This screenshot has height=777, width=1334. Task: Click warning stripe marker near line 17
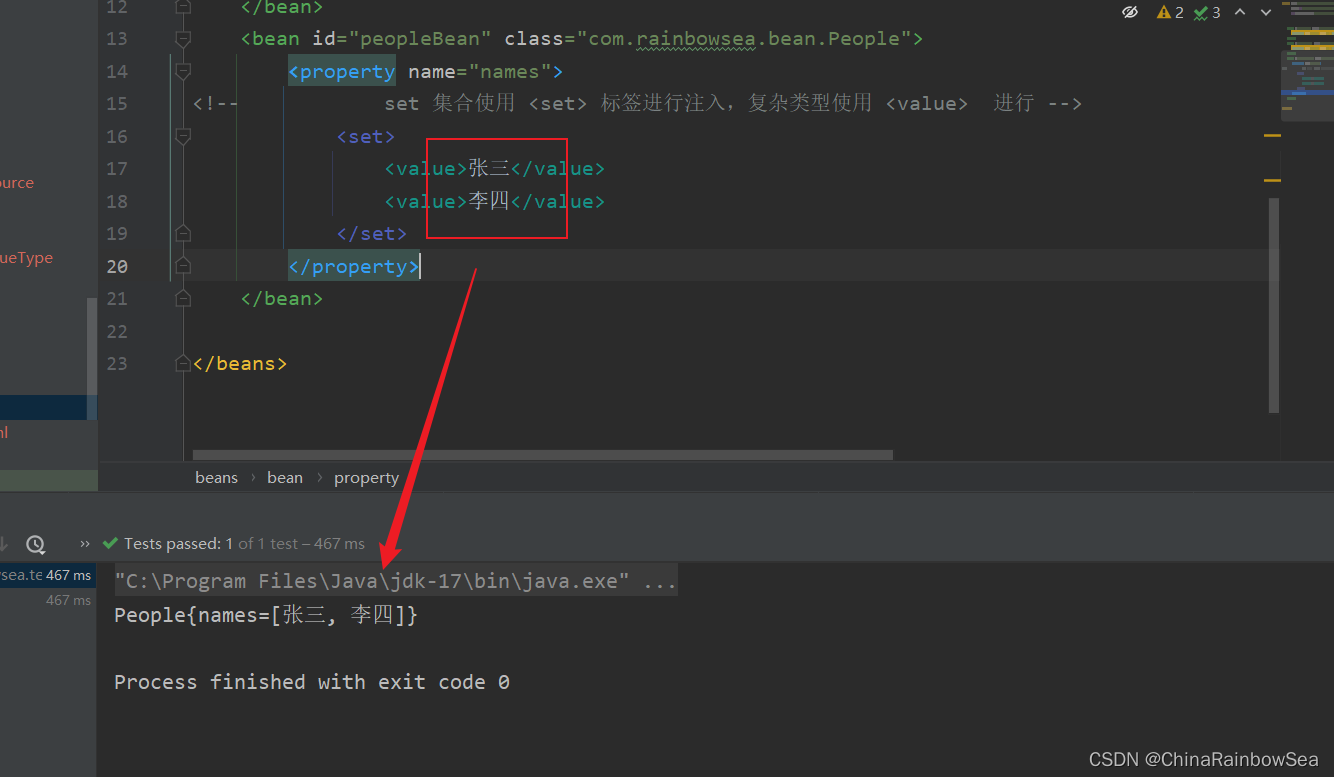[1272, 180]
